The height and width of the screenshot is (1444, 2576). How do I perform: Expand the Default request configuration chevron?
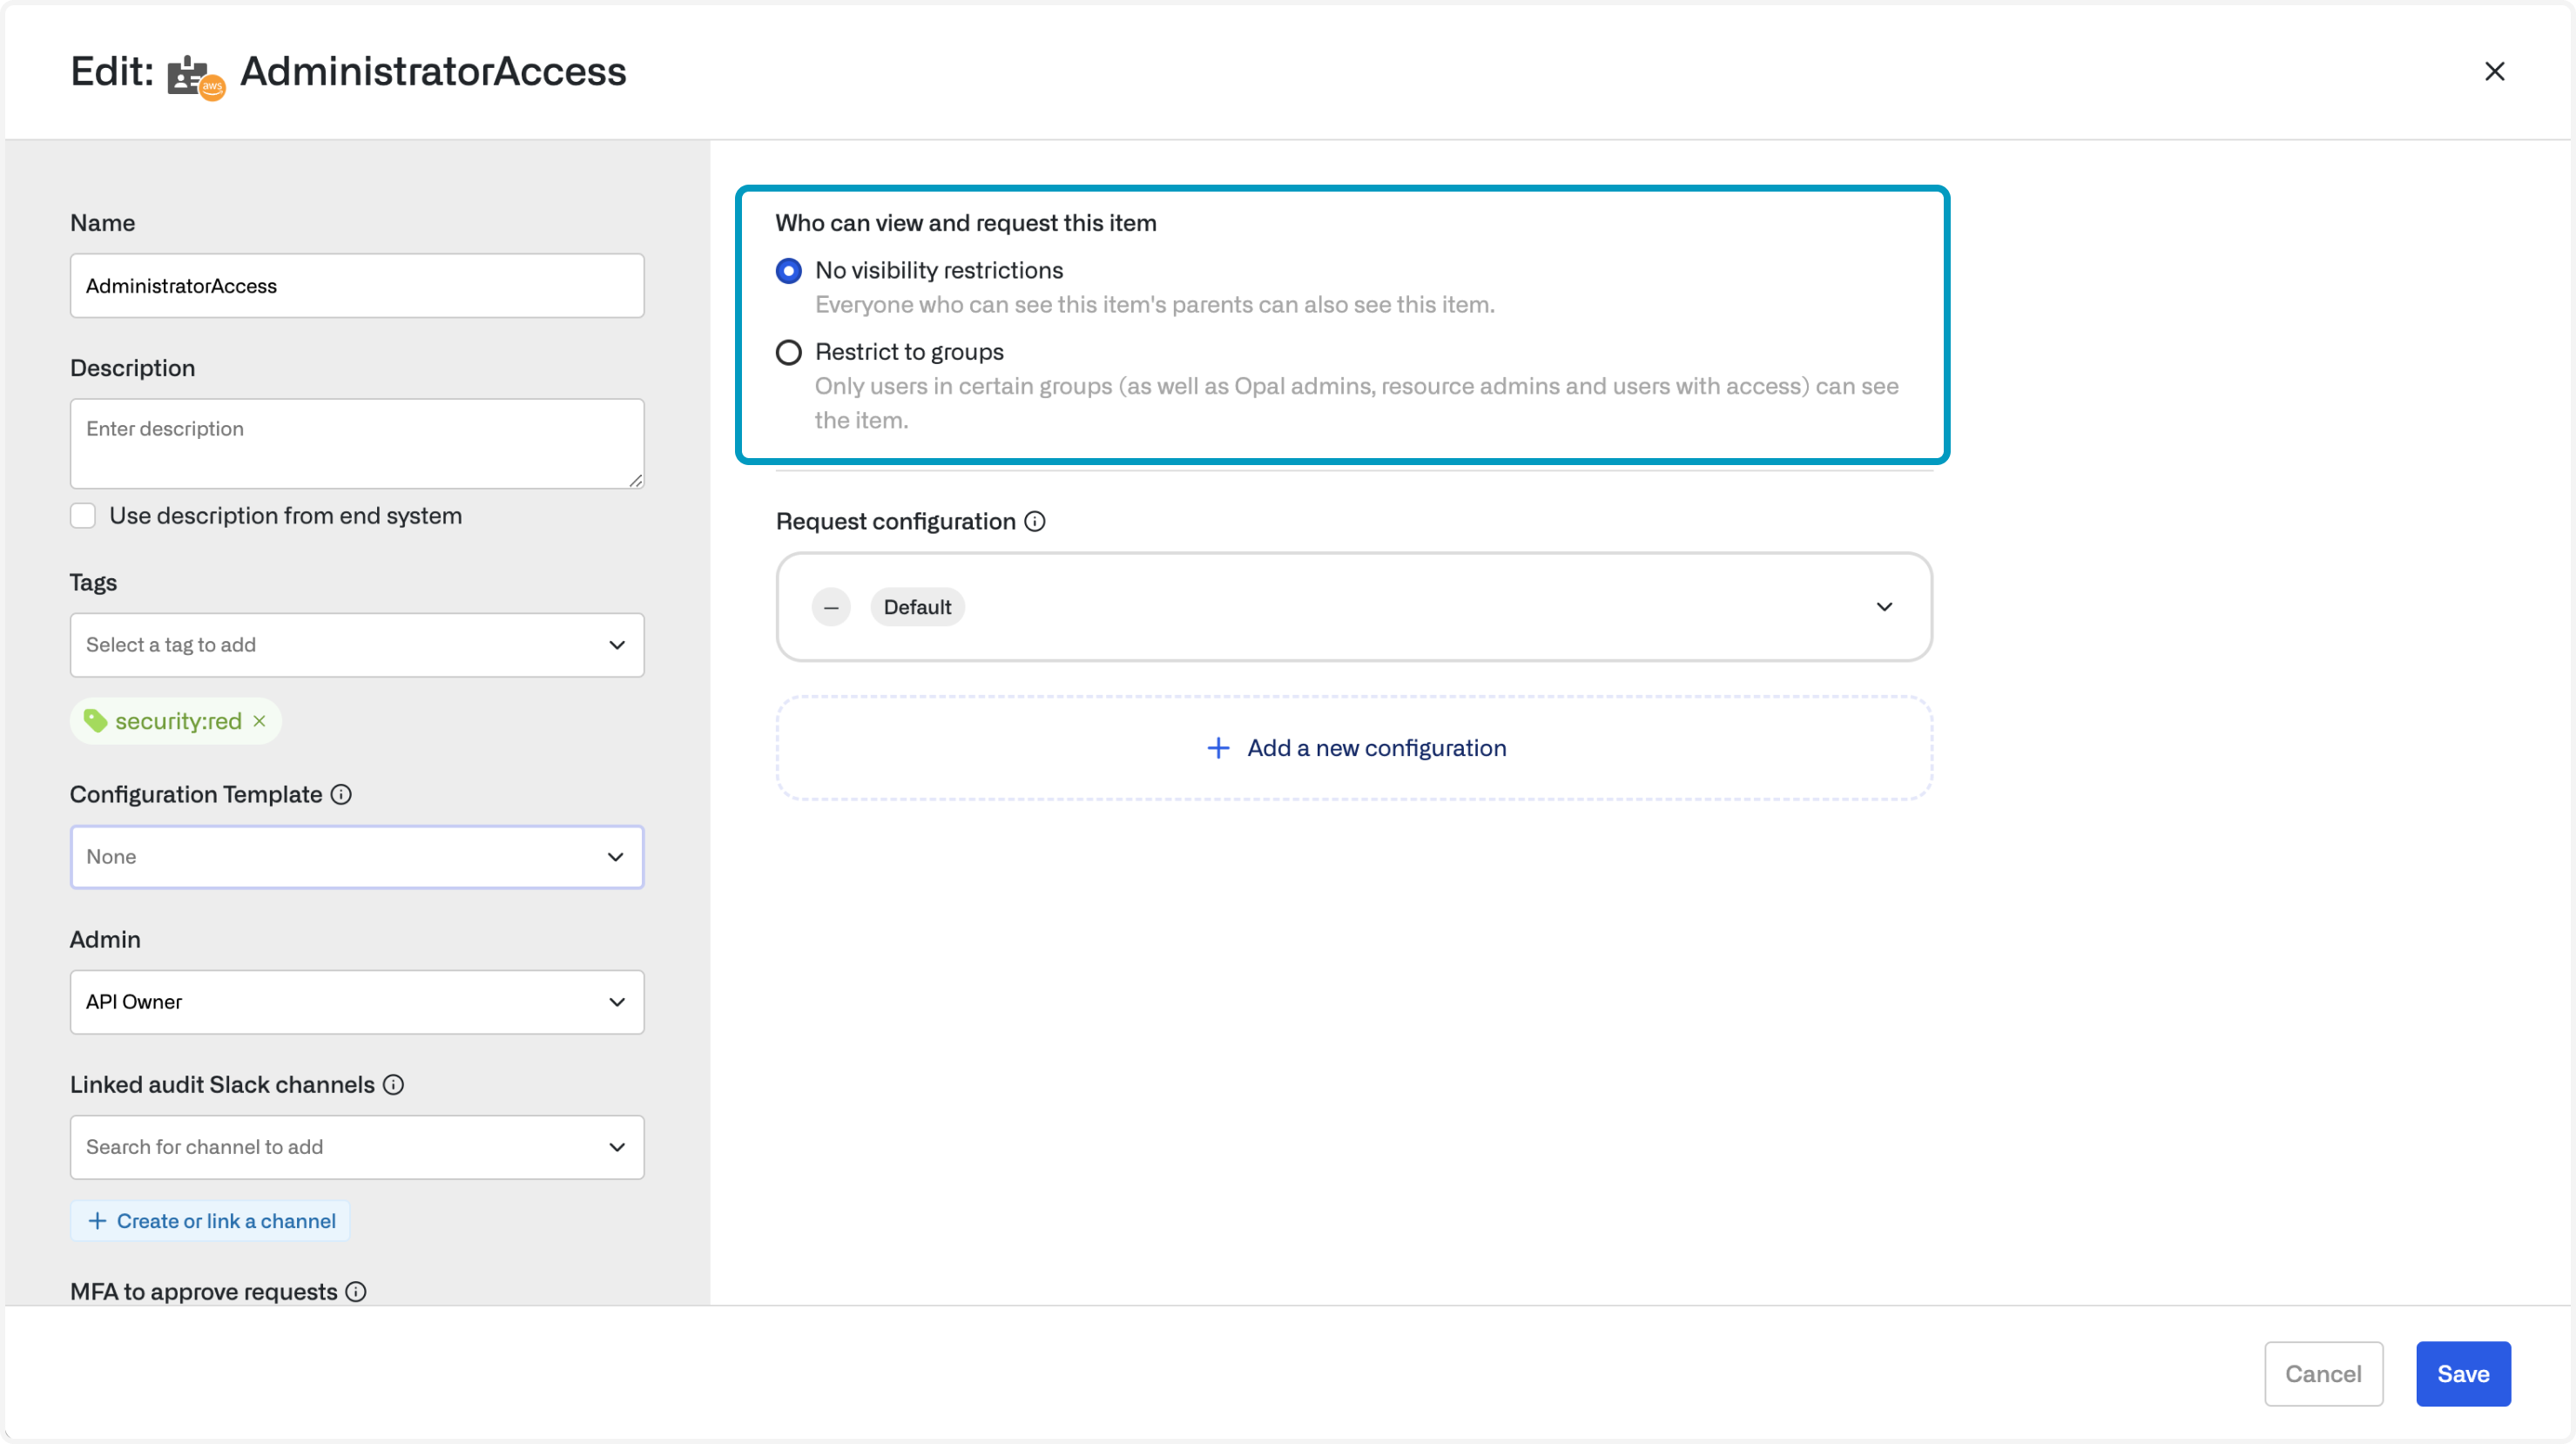click(x=1884, y=608)
